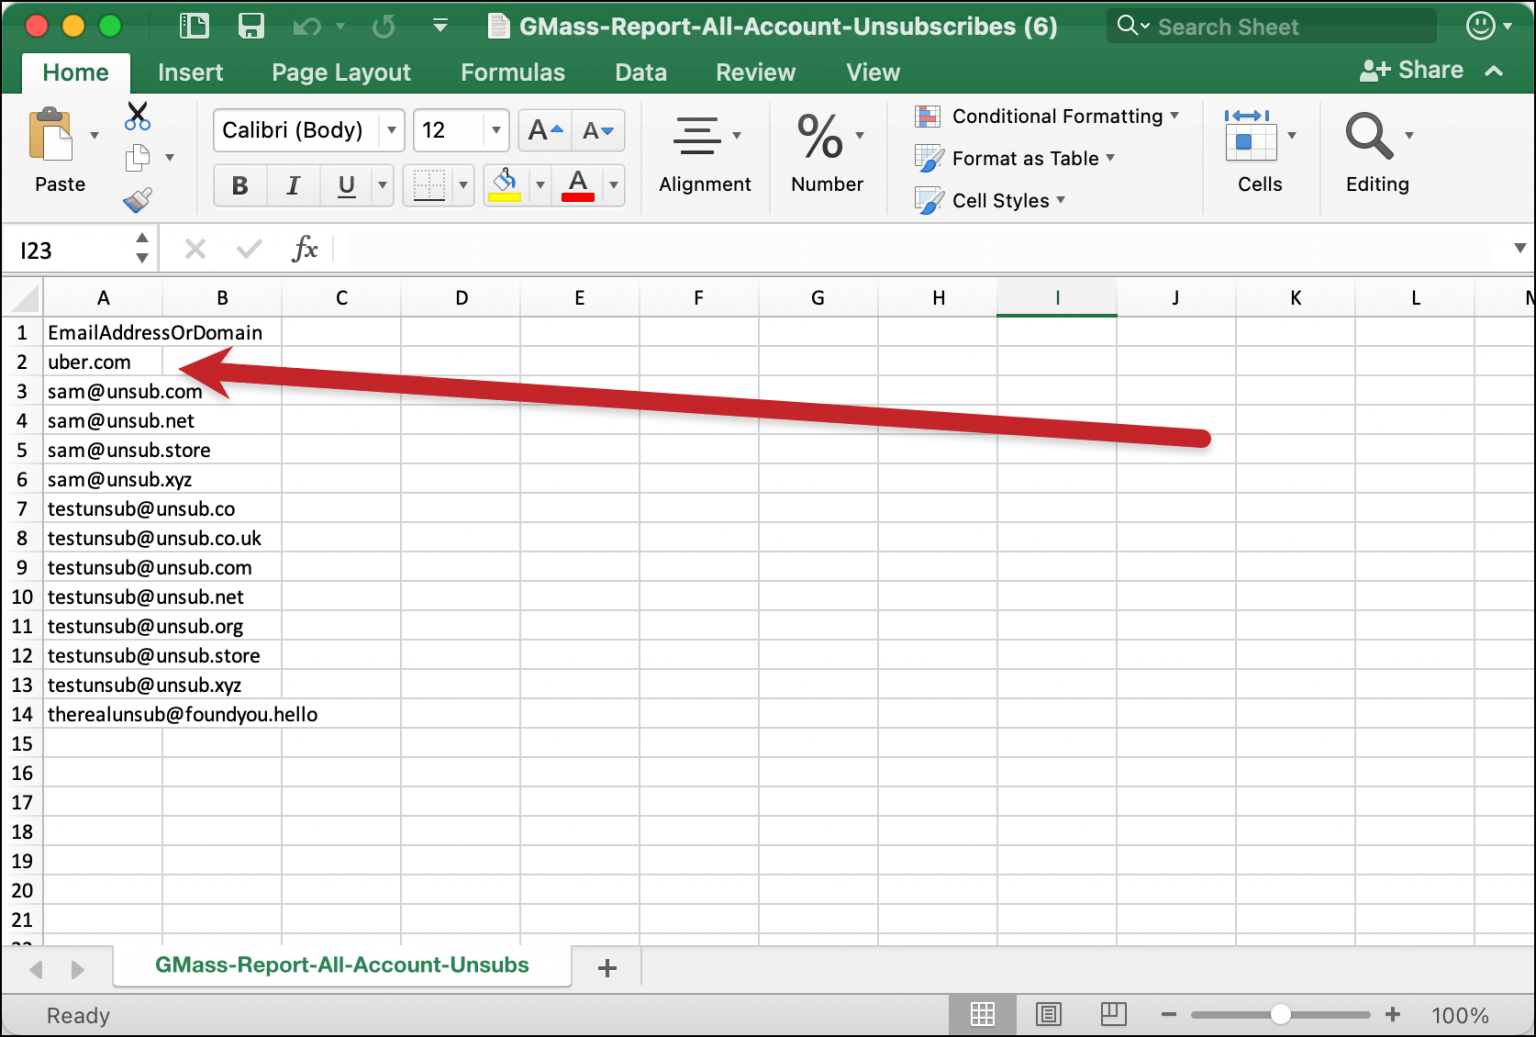
Task: Open the font size dropdown arrow
Action: click(x=496, y=130)
